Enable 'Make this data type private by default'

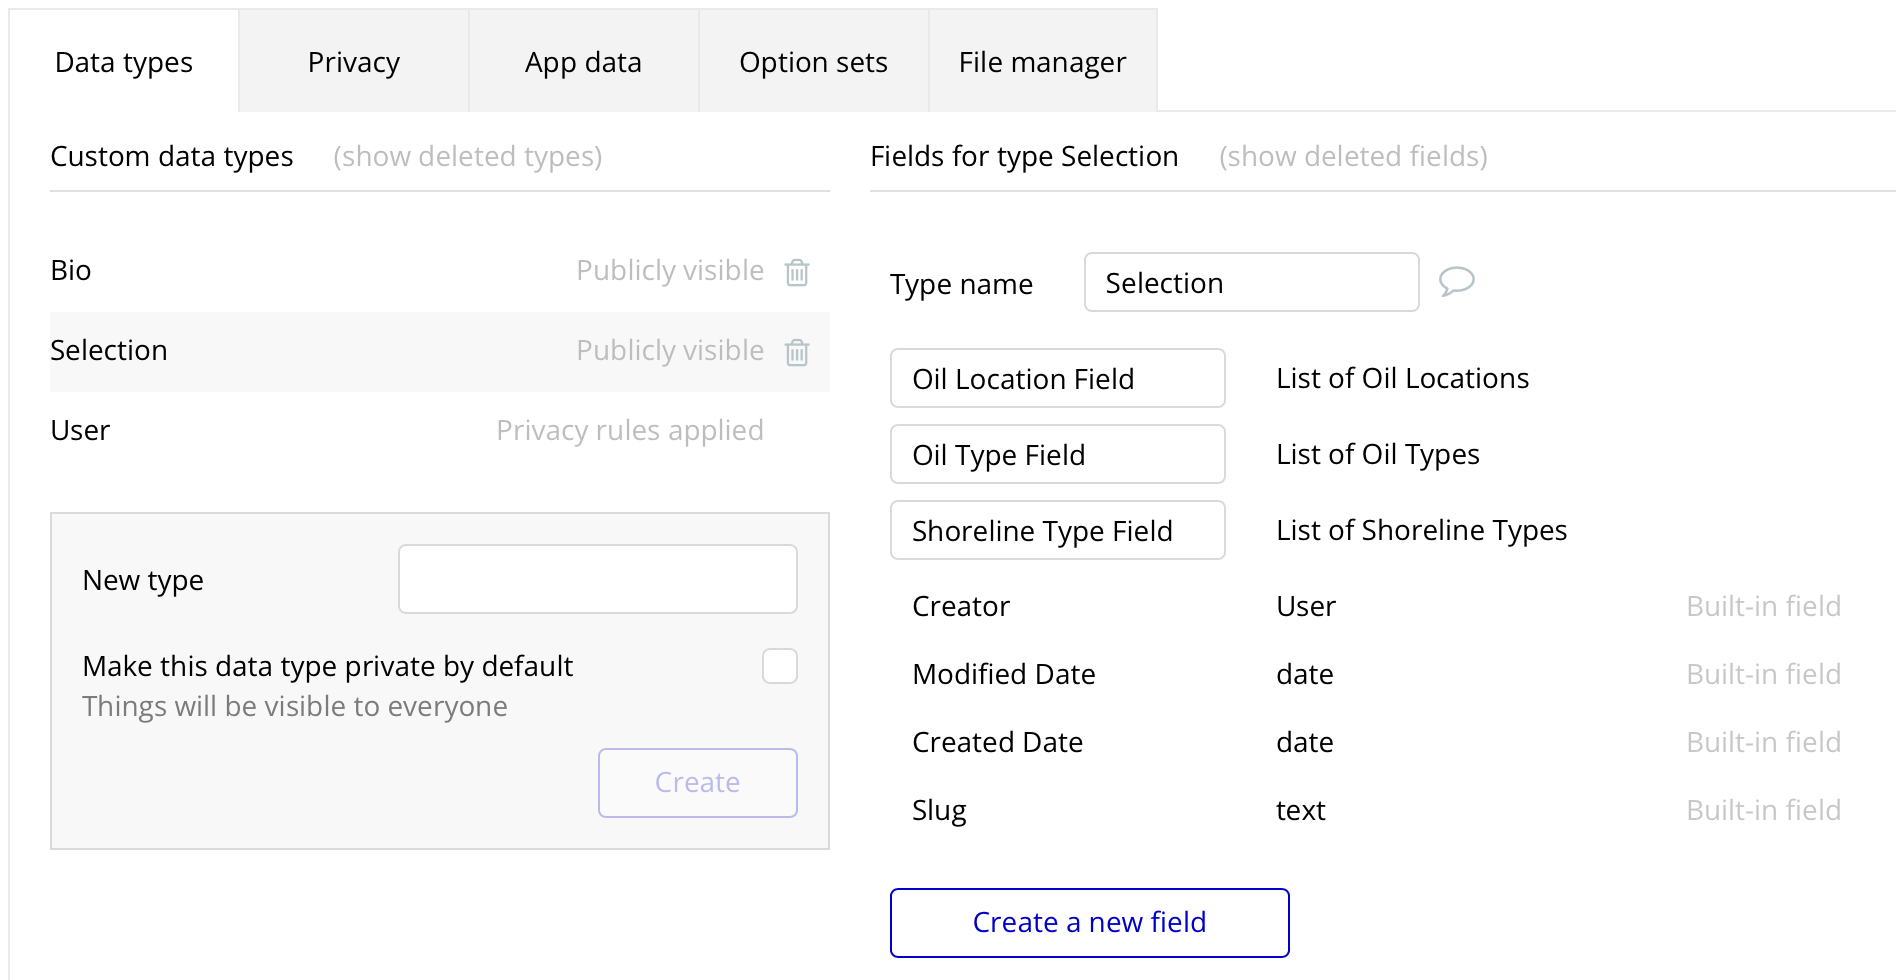pyautogui.click(x=779, y=666)
